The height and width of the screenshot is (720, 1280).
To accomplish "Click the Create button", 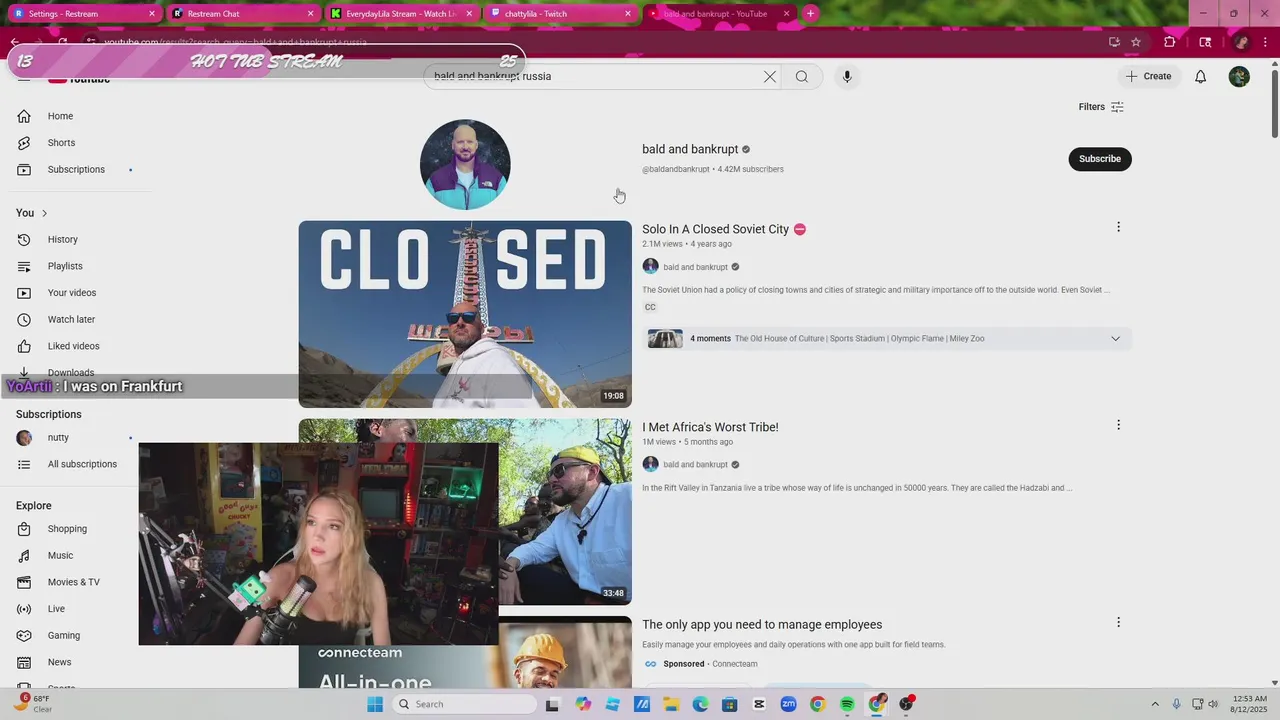I will (x=1148, y=77).
